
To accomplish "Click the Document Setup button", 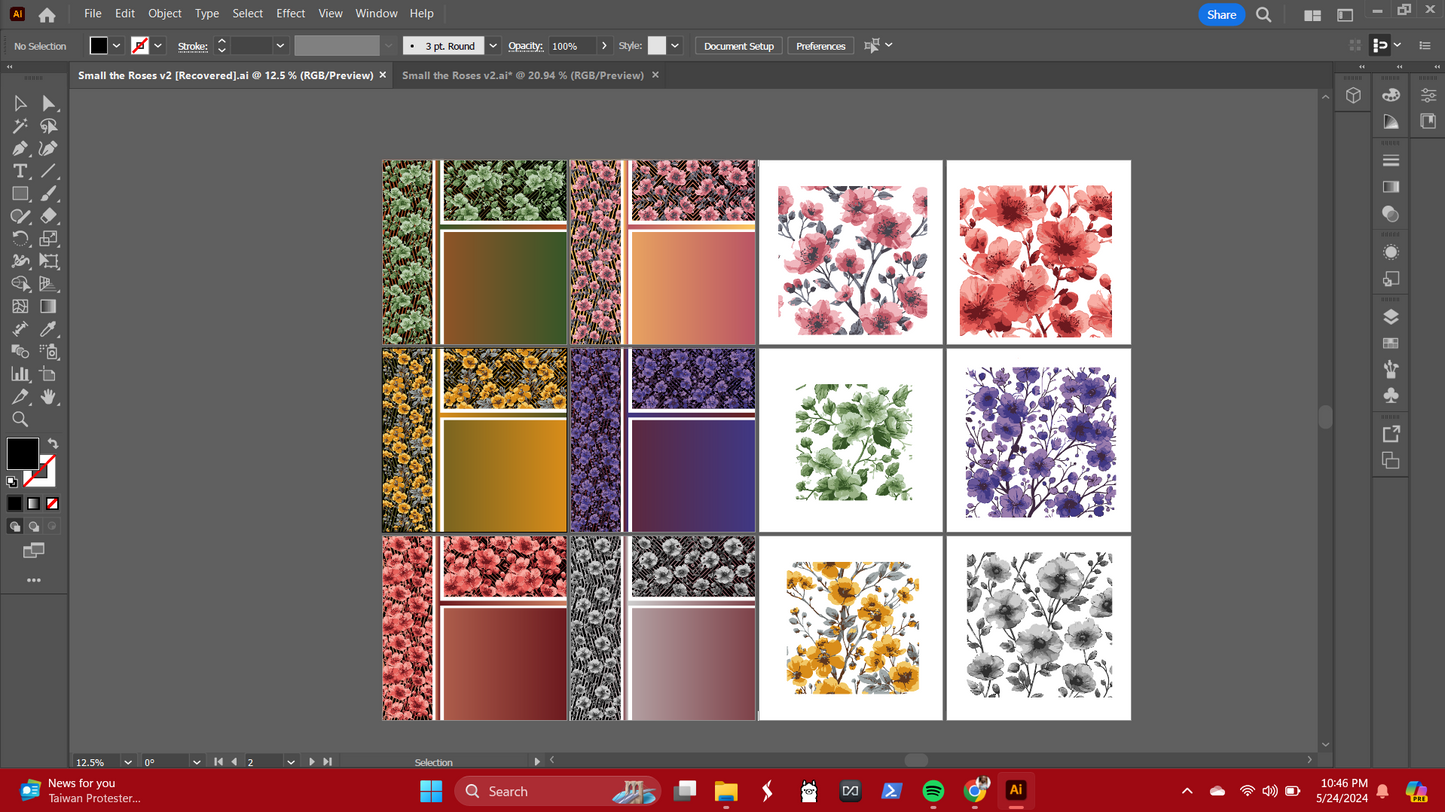I will tap(738, 46).
